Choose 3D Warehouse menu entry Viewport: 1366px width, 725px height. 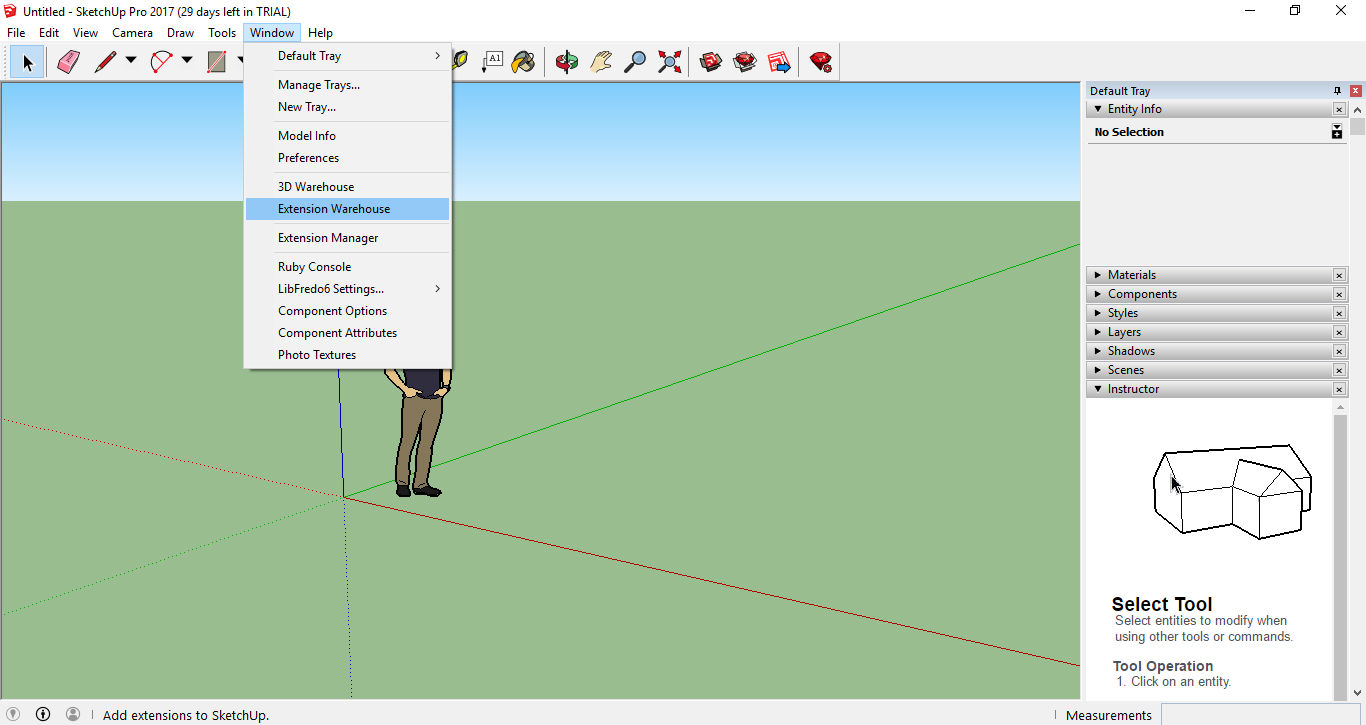pyautogui.click(x=347, y=187)
